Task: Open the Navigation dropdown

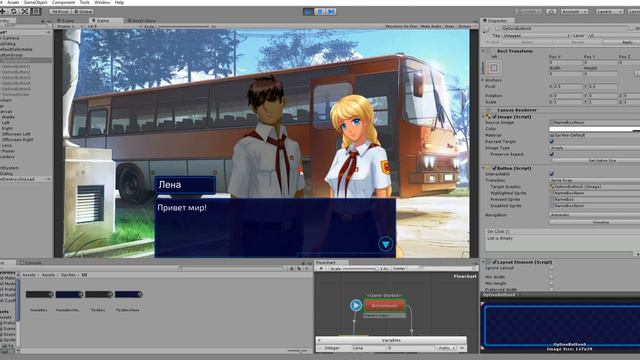Action: point(594,214)
